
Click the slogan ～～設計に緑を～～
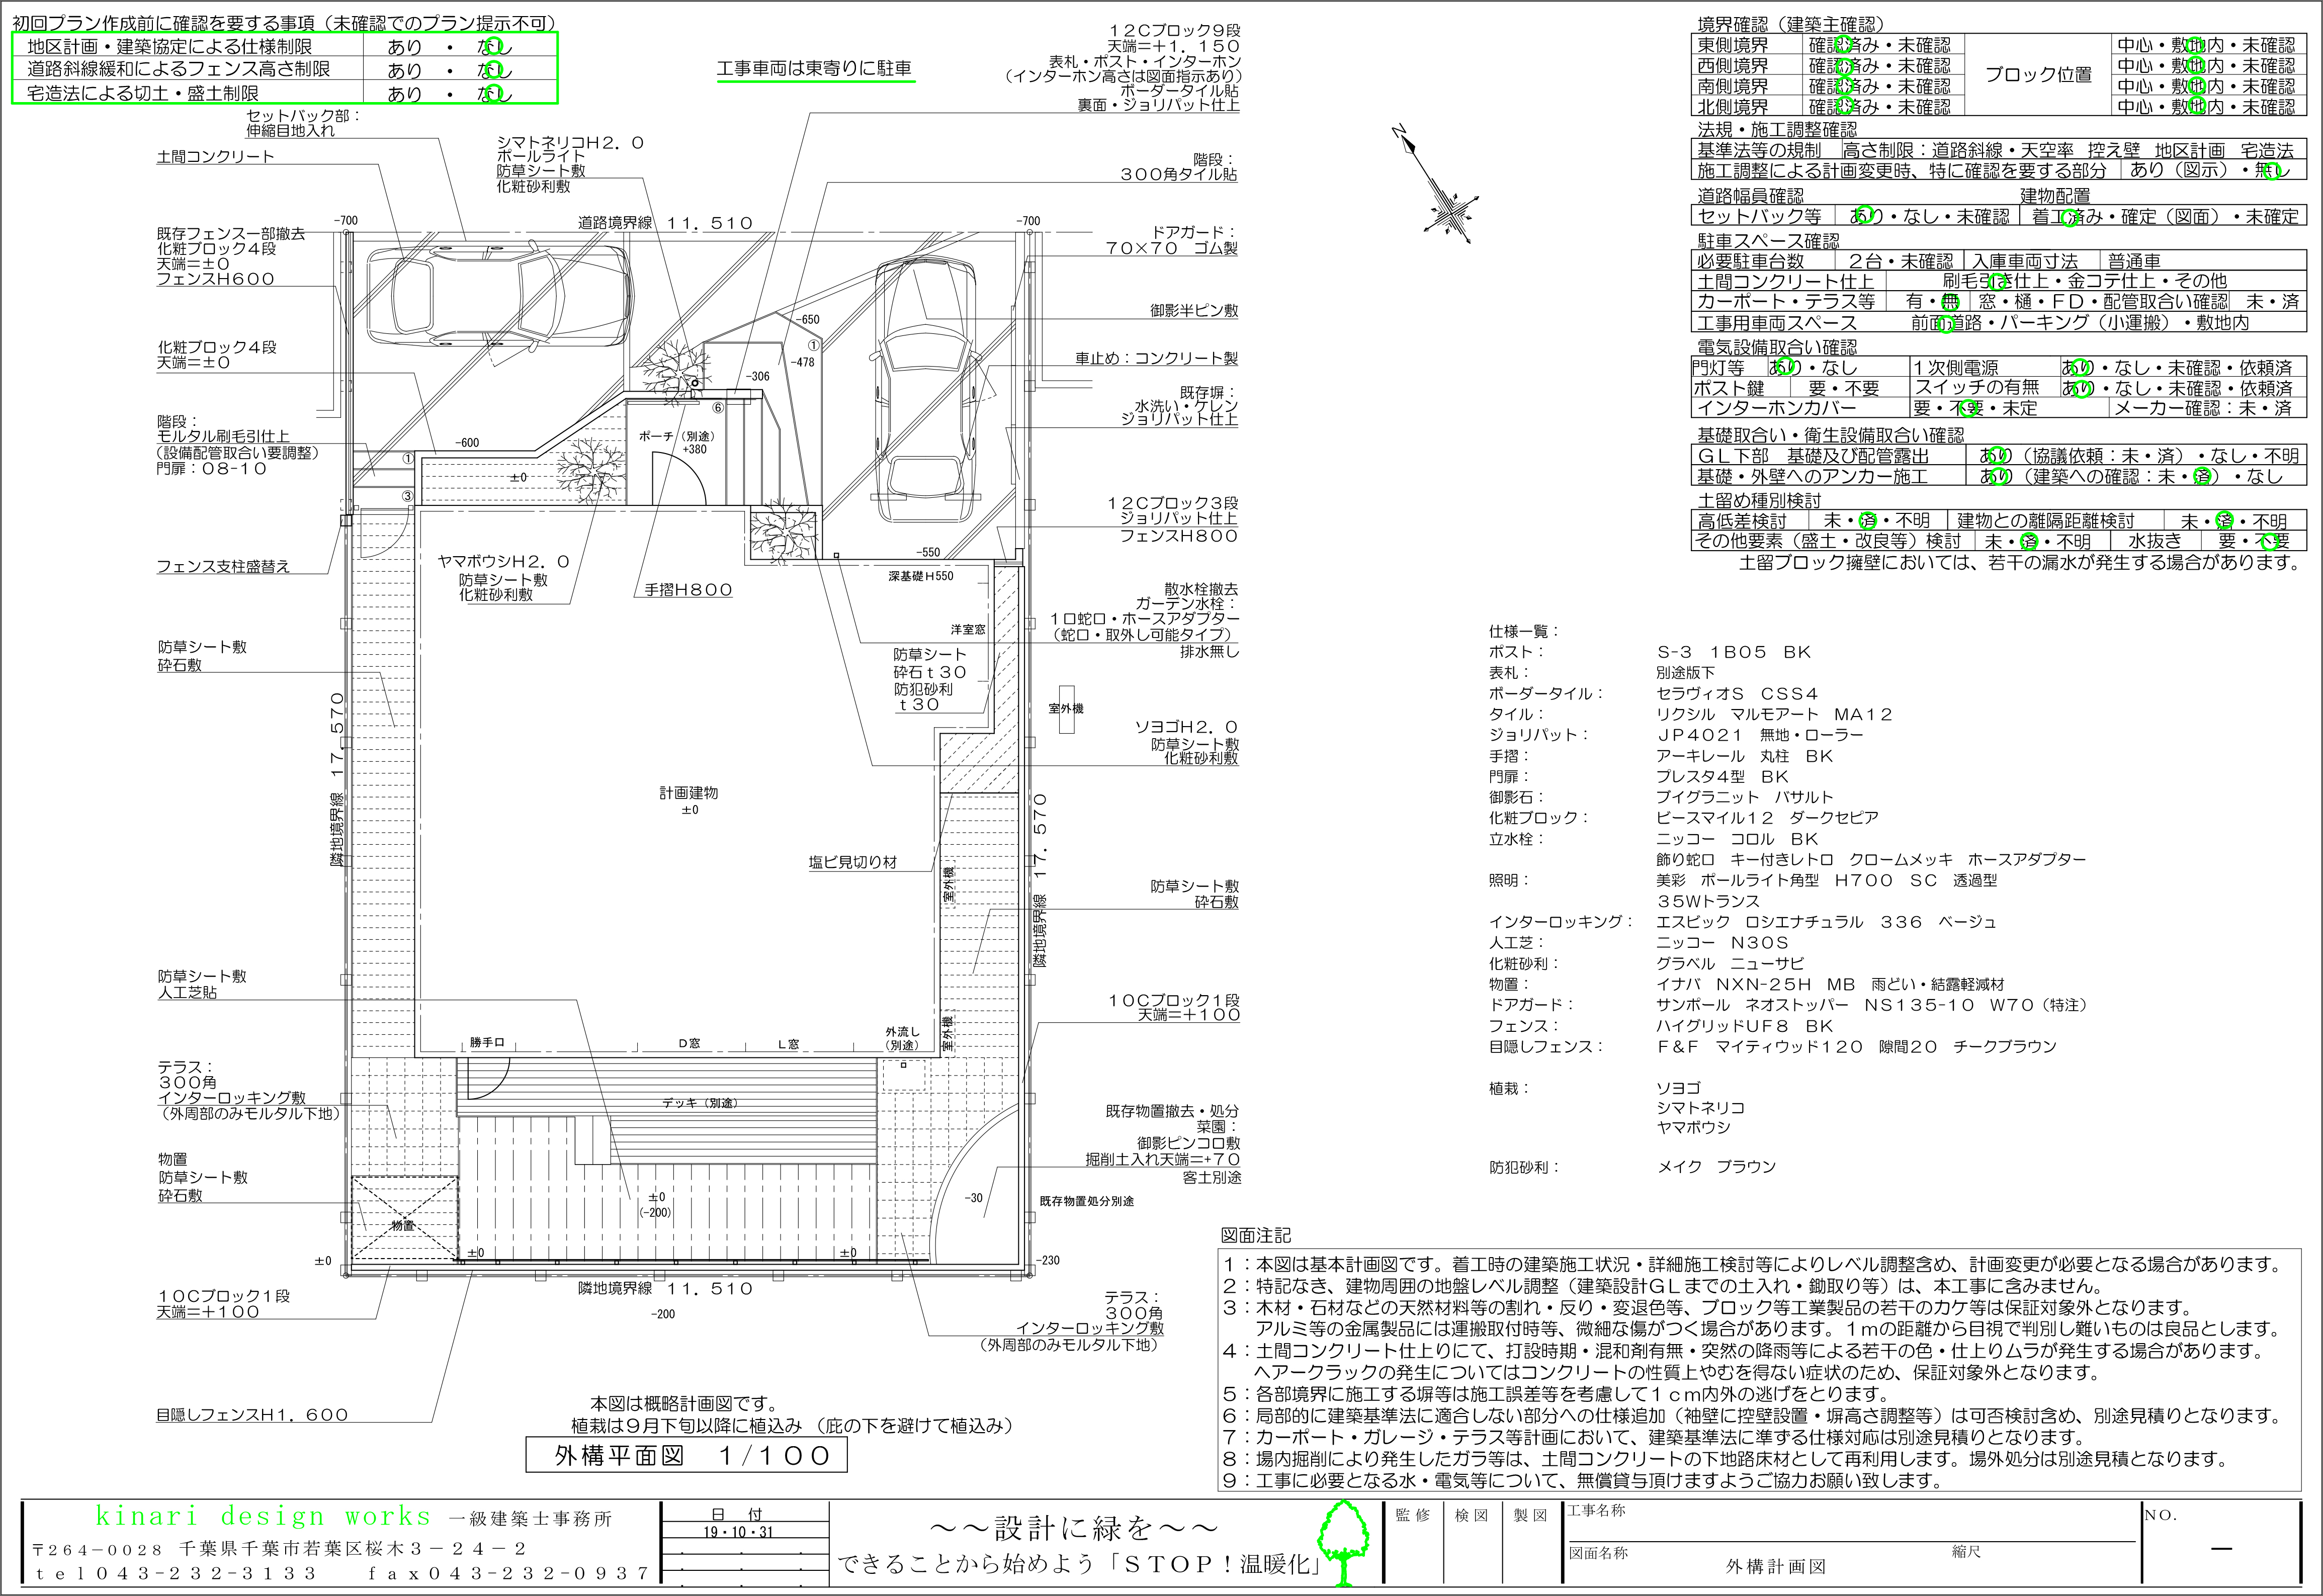click(1075, 1529)
